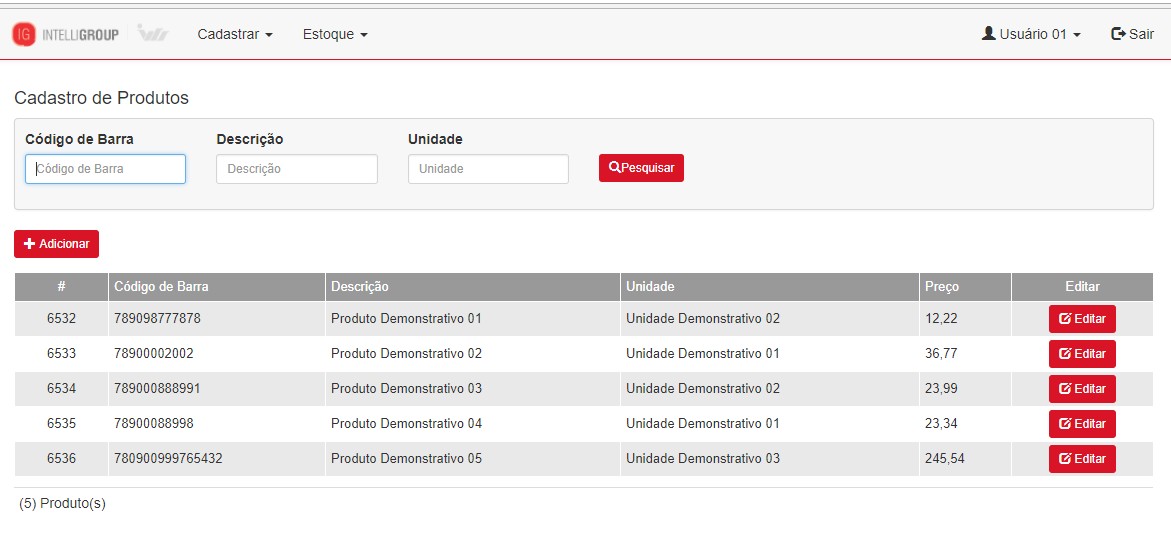Click the Sair logout icon

tap(1118, 34)
